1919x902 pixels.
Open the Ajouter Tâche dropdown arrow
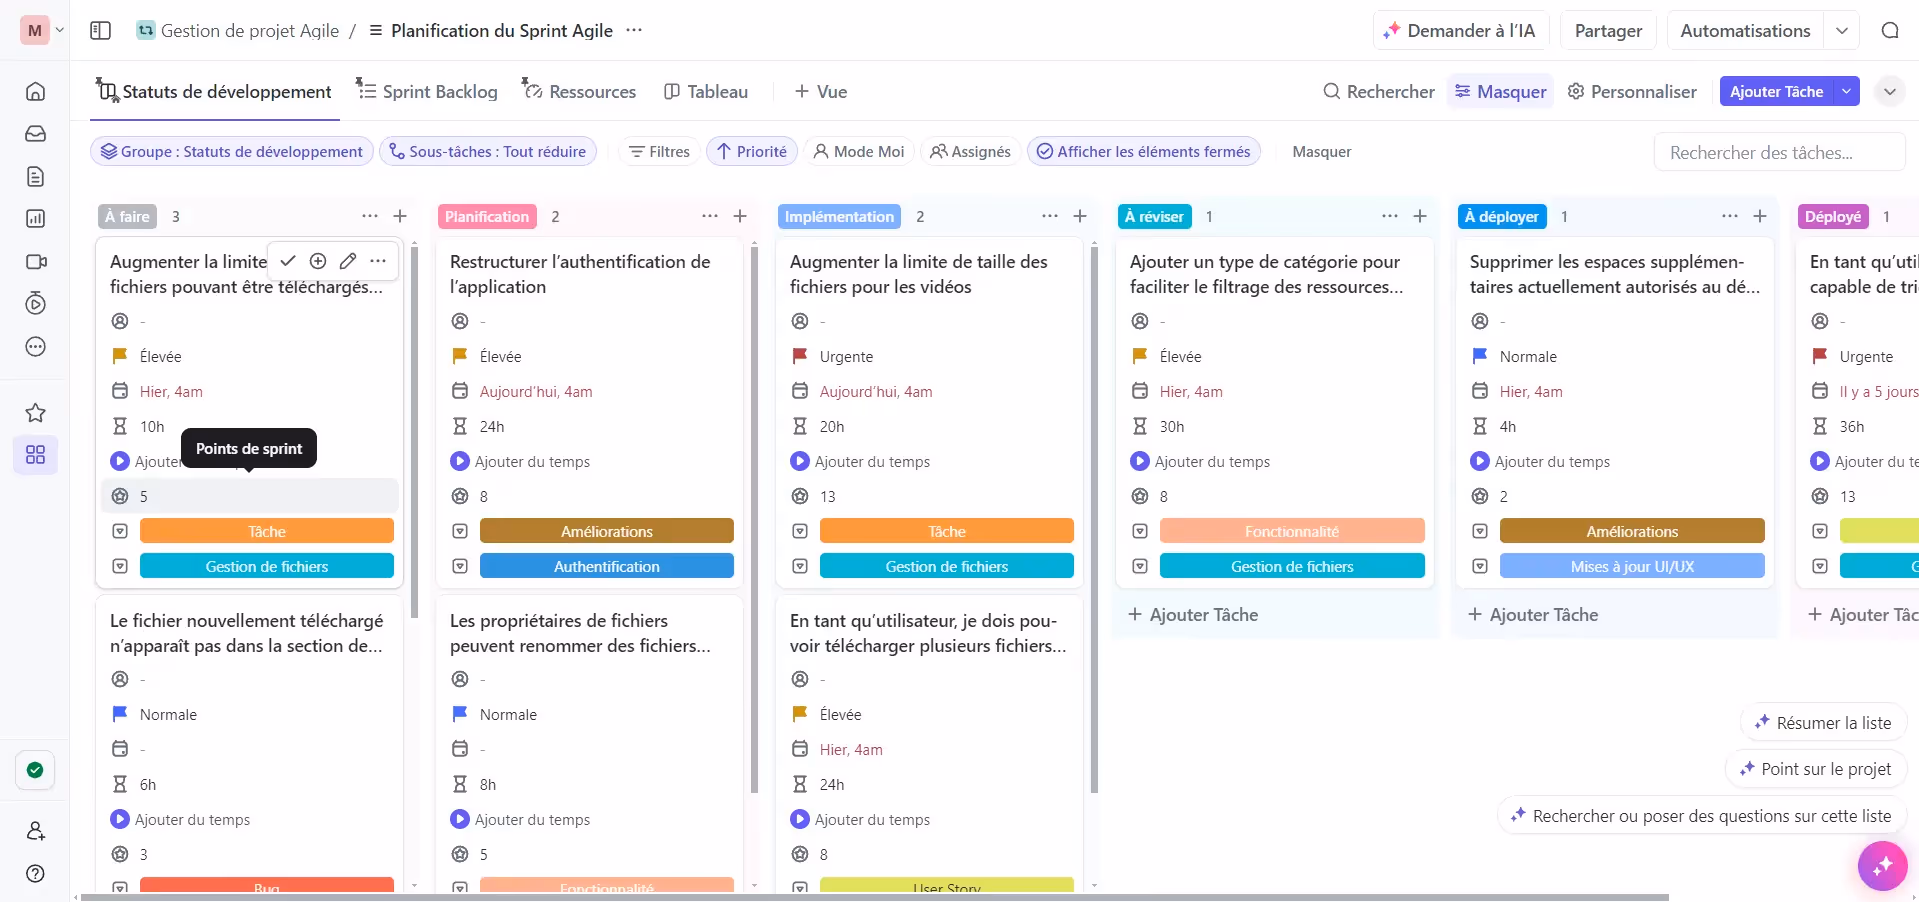[x=1846, y=92]
